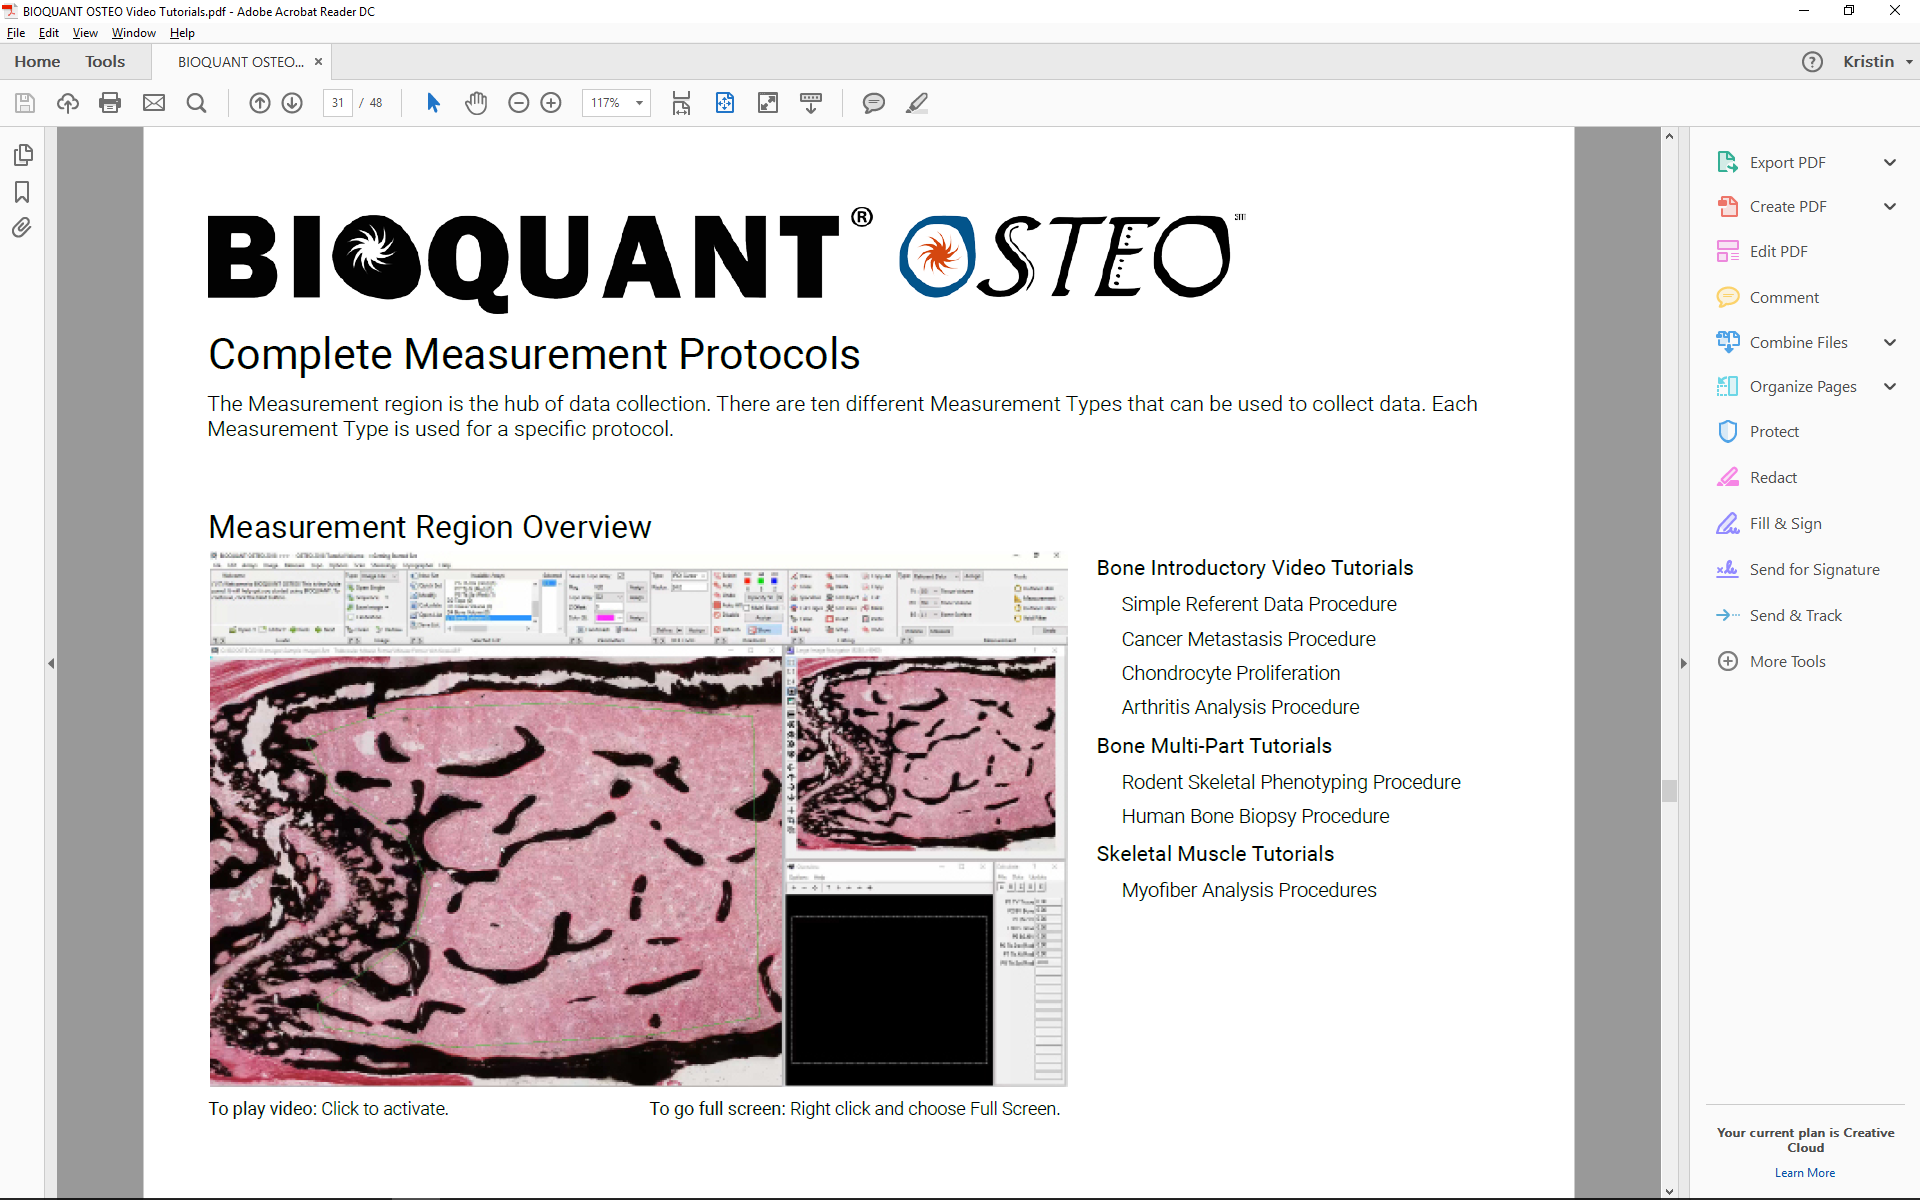This screenshot has height=1200, width=1920.
Task: Switch to the Home tab
Action: (x=37, y=62)
